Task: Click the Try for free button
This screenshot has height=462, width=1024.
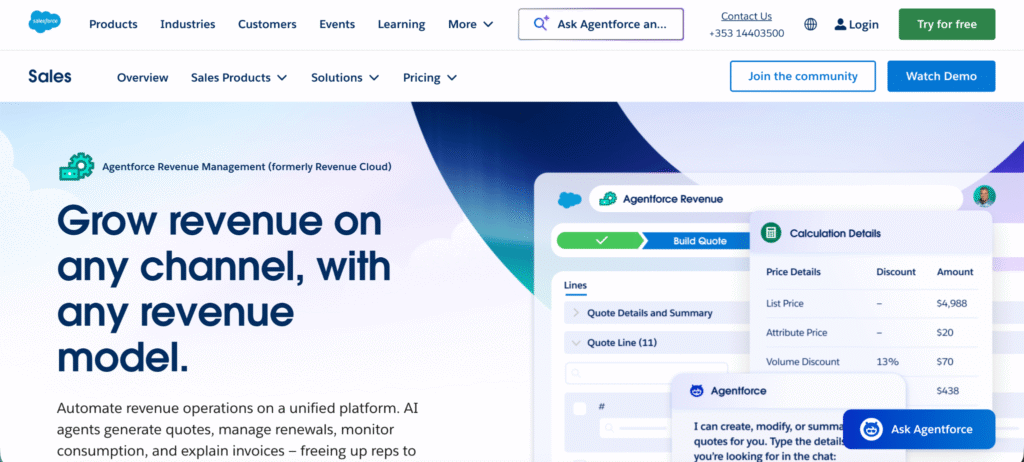Action: click(946, 24)
